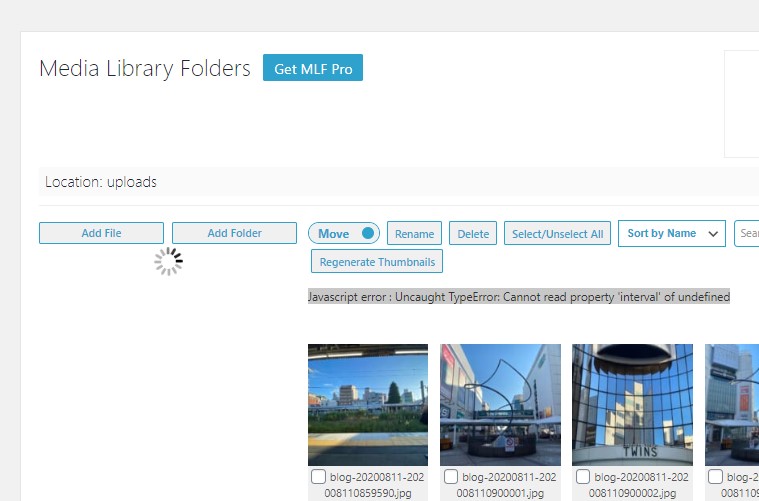Tick checkbox for blog-20200811-202008110900001.jpg
Image resolution: width=759 pixels, height=501 pixels.
click(x=451, y=477)
